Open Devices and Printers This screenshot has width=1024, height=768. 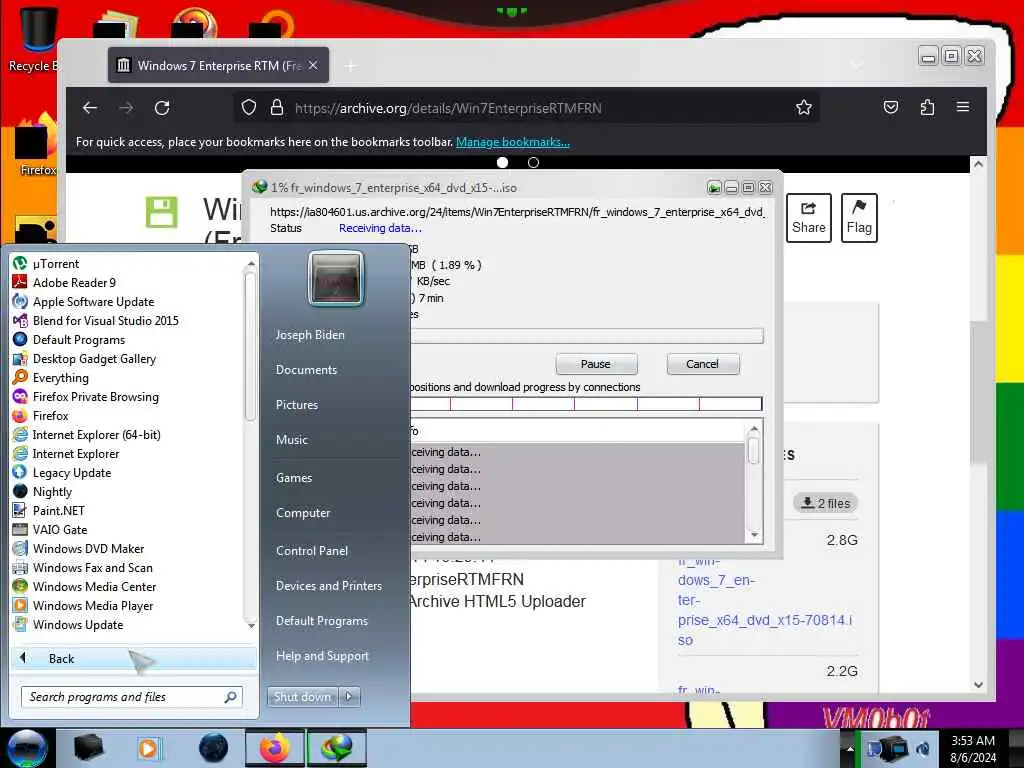tap(328, 586)
